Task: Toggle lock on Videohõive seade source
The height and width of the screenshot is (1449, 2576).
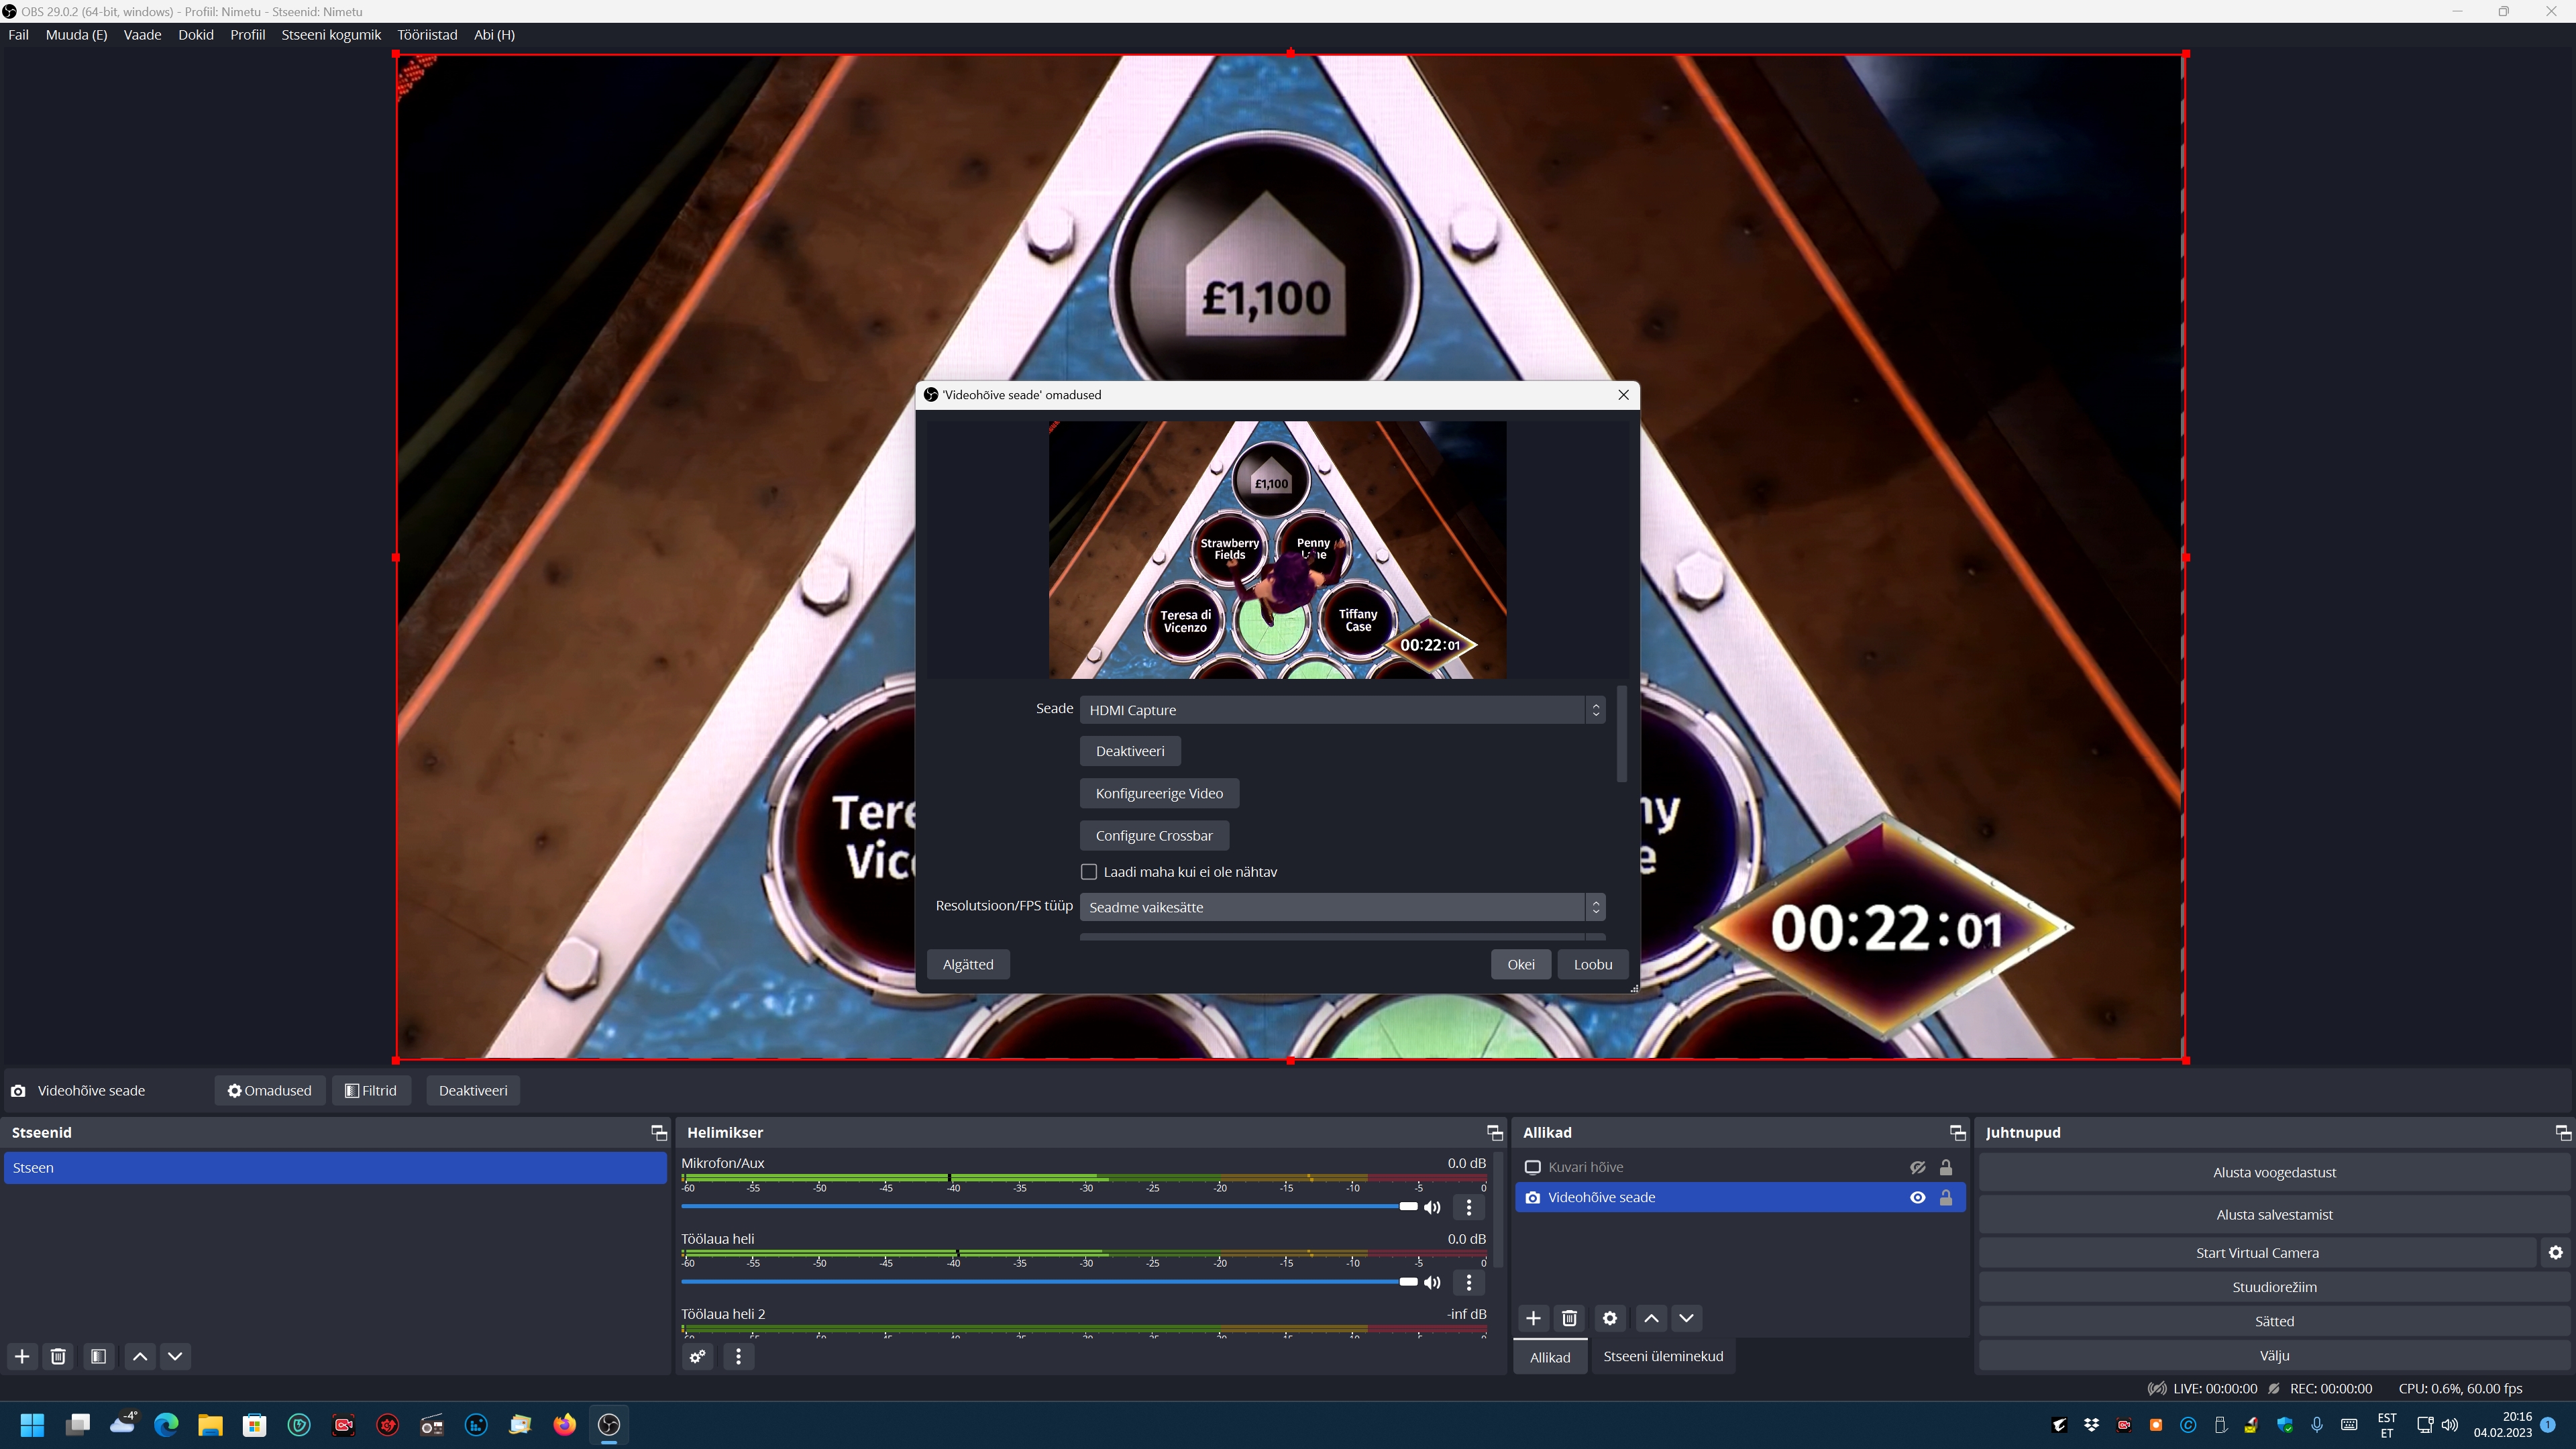Action: click(x=1945, y=1197)
